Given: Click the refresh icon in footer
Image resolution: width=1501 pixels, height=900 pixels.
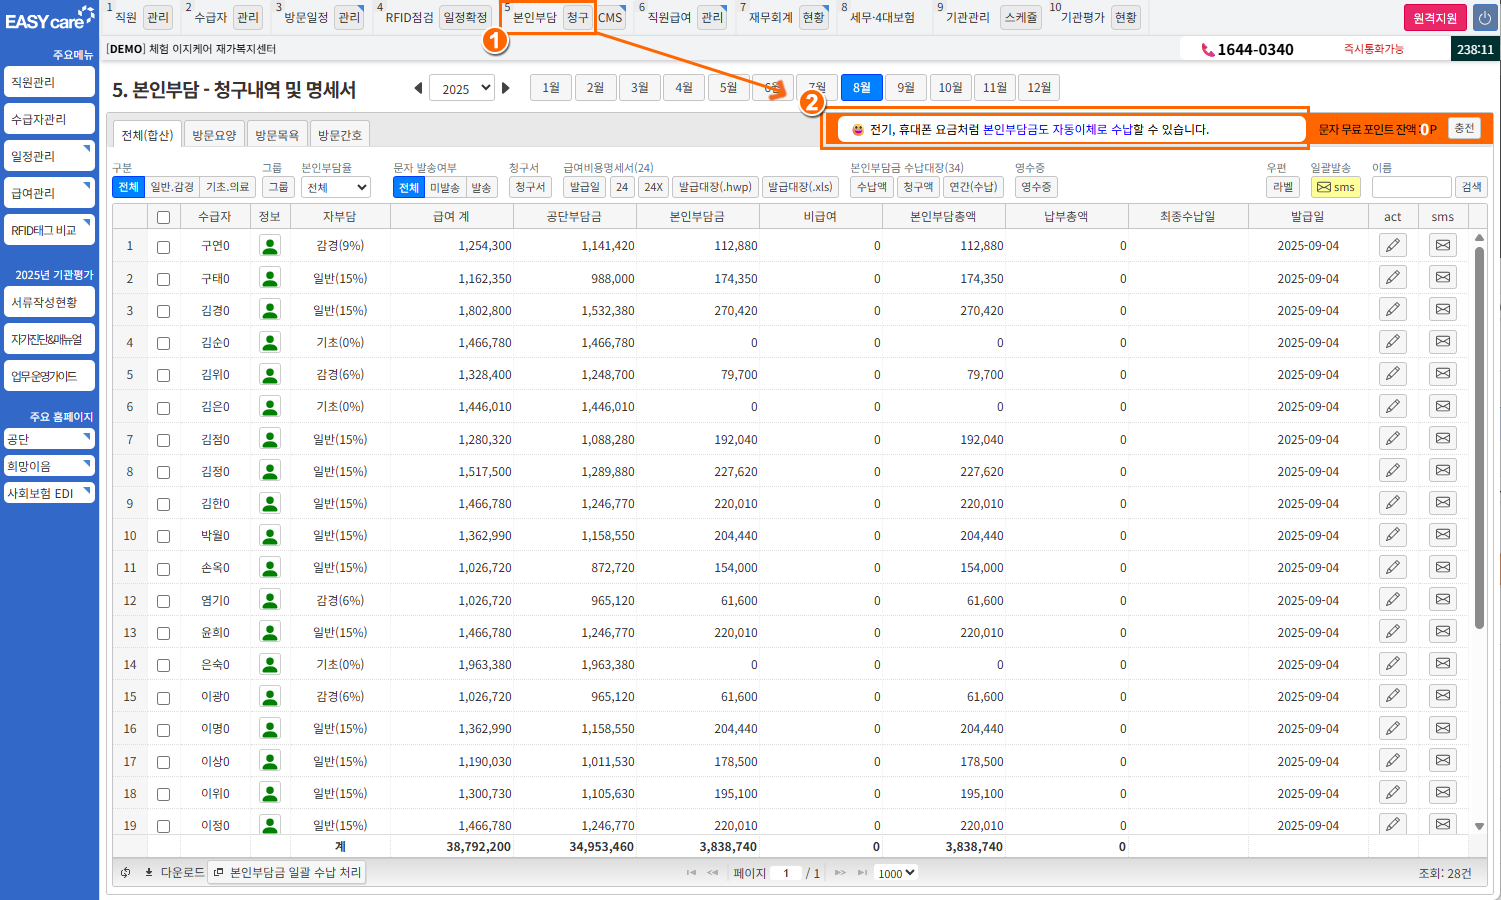Looking at the screenshot, I should [126, 872].
